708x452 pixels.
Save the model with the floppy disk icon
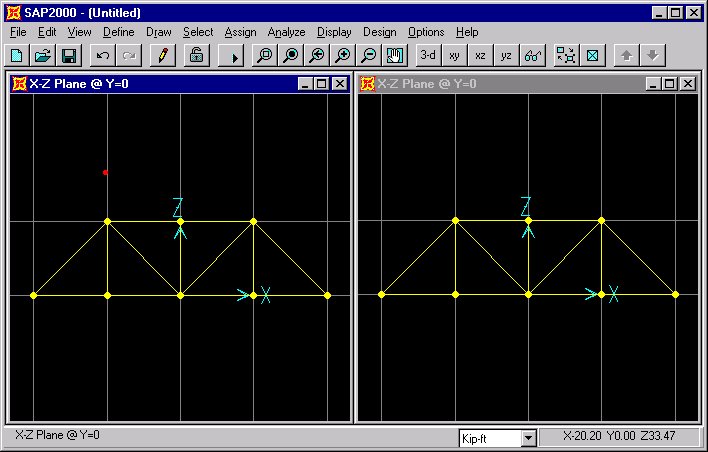69,56
